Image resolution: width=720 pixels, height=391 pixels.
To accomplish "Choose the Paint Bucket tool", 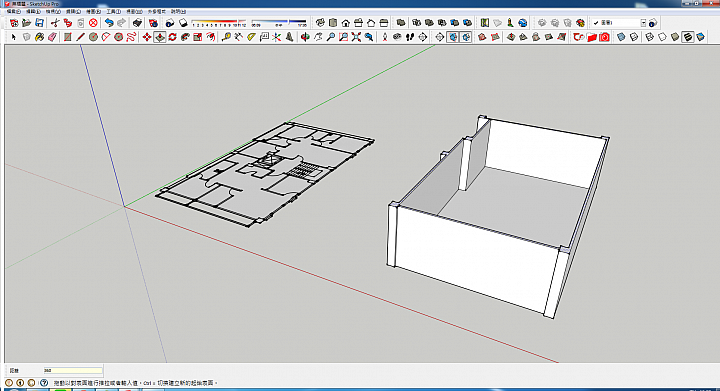I will point(39,37).
